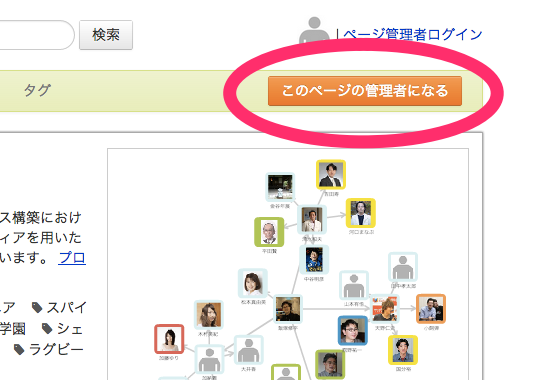The width and height of the screenshot is (545, 380).
Task: Open the シェ tag
Action: point(70,329)
